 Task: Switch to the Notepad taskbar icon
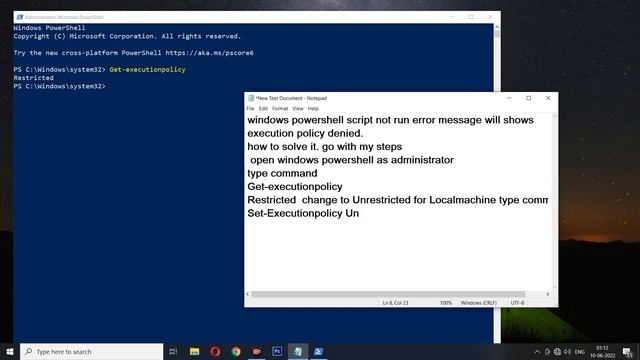tap(298, 351)
